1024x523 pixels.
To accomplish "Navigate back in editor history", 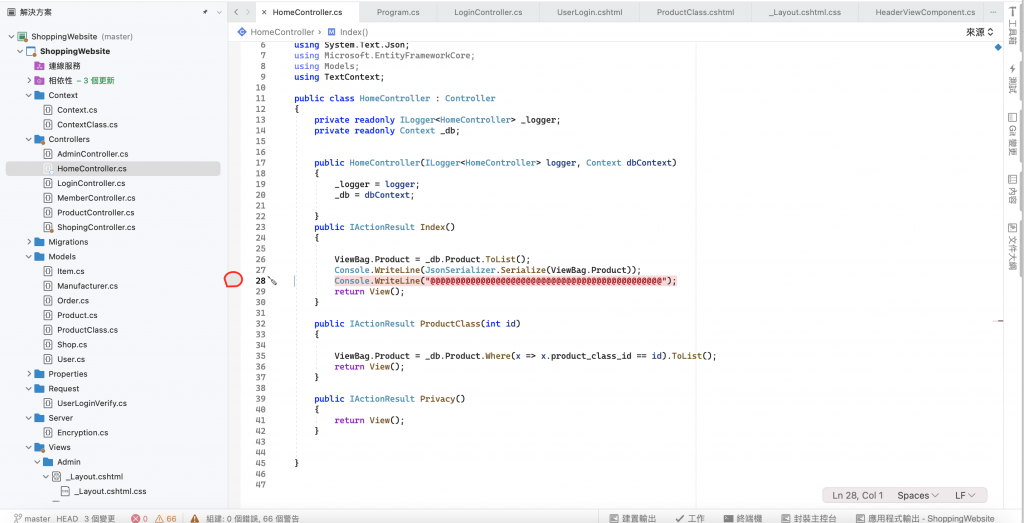I will [x=236, y=12].
